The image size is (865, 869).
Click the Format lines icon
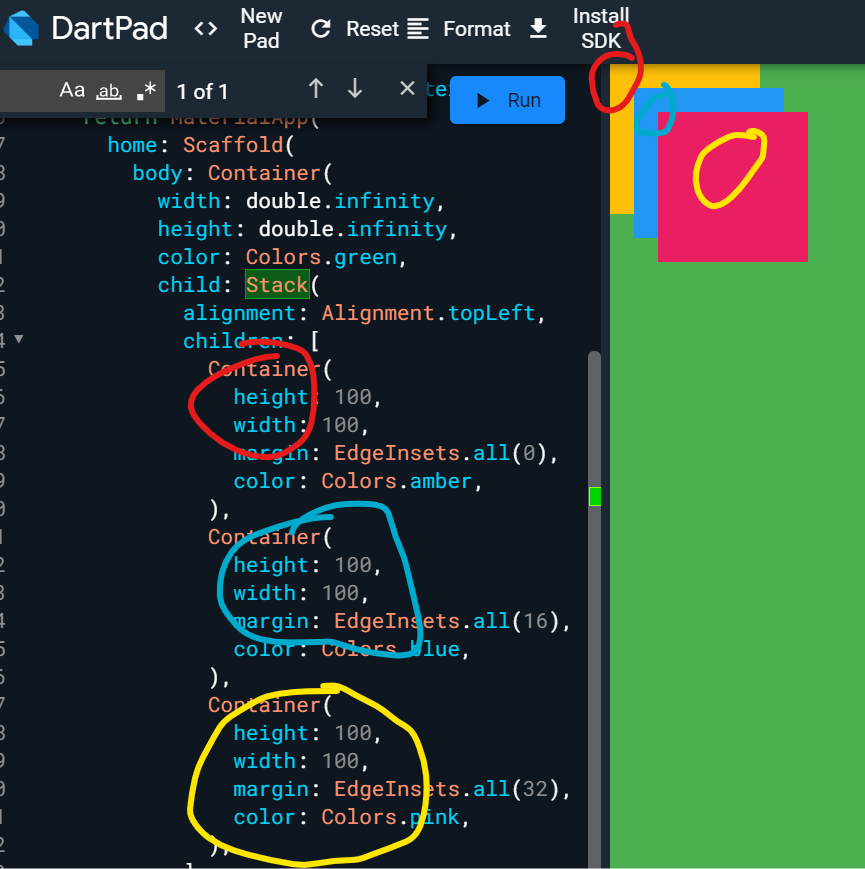click(x=418, y=29)
